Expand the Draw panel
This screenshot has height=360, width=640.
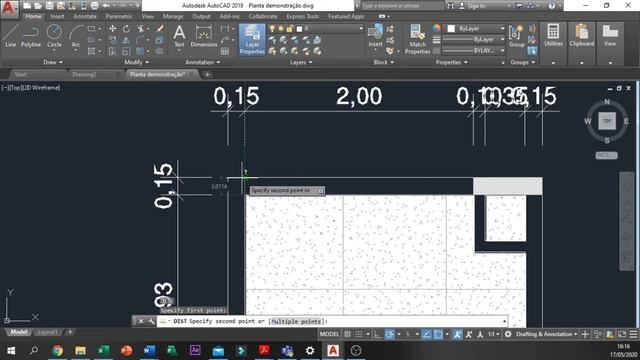pos(53,62)
